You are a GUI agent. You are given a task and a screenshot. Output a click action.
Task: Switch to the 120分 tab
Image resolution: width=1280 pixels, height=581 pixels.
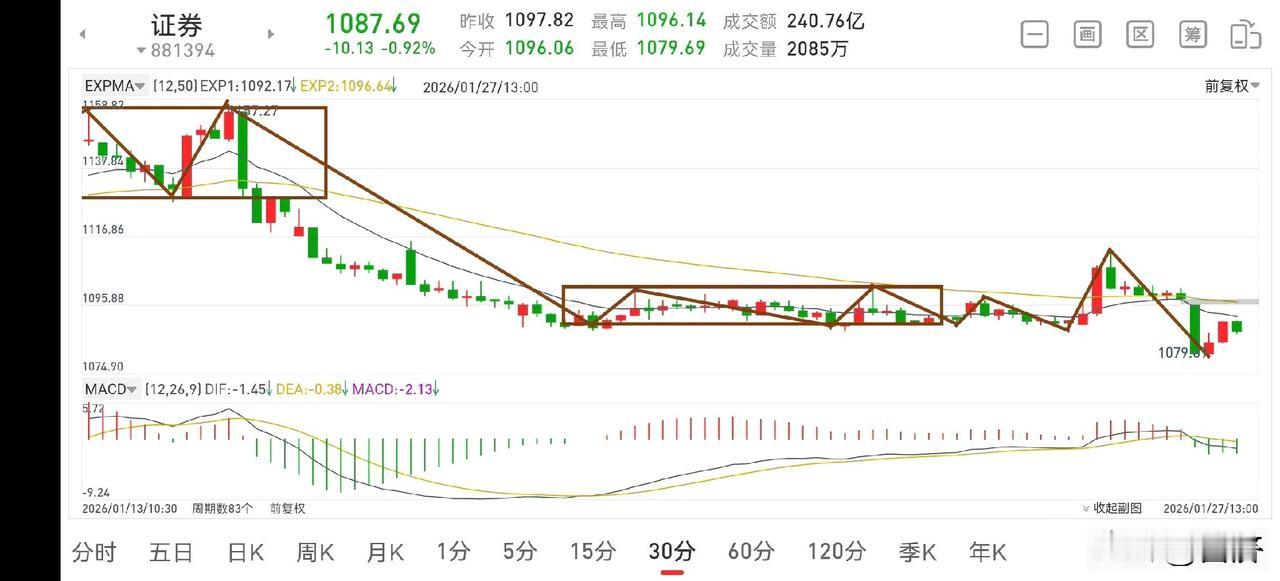pyautogui.click(x=837, y=551)
